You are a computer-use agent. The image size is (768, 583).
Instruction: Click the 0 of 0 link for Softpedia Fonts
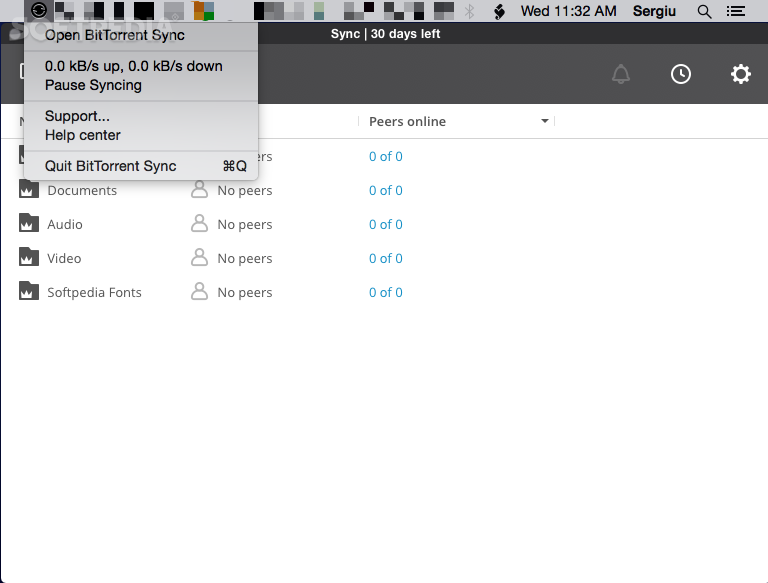pos(385,292)
